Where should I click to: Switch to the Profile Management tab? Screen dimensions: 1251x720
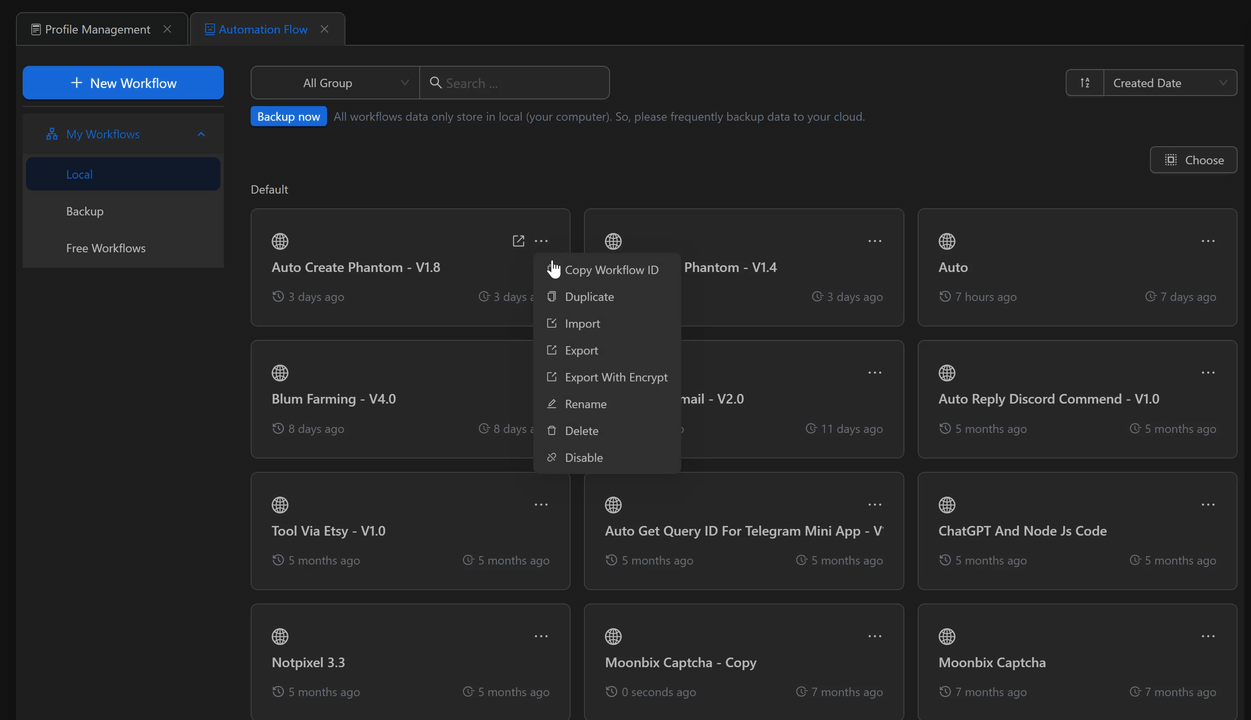coord(97,29)
